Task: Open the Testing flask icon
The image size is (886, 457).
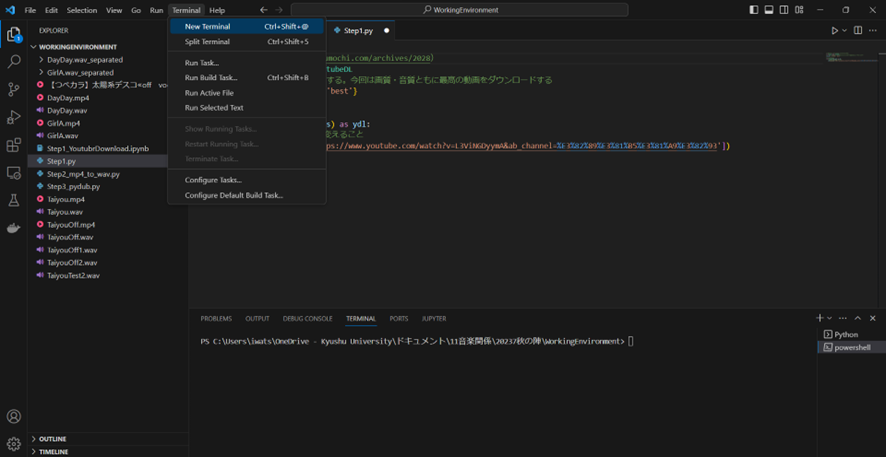Action: [14, 200]
